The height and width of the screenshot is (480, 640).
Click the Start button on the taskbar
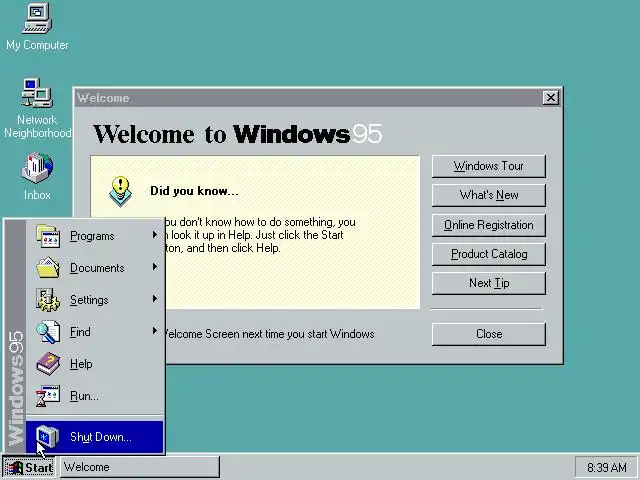[29, 467]
